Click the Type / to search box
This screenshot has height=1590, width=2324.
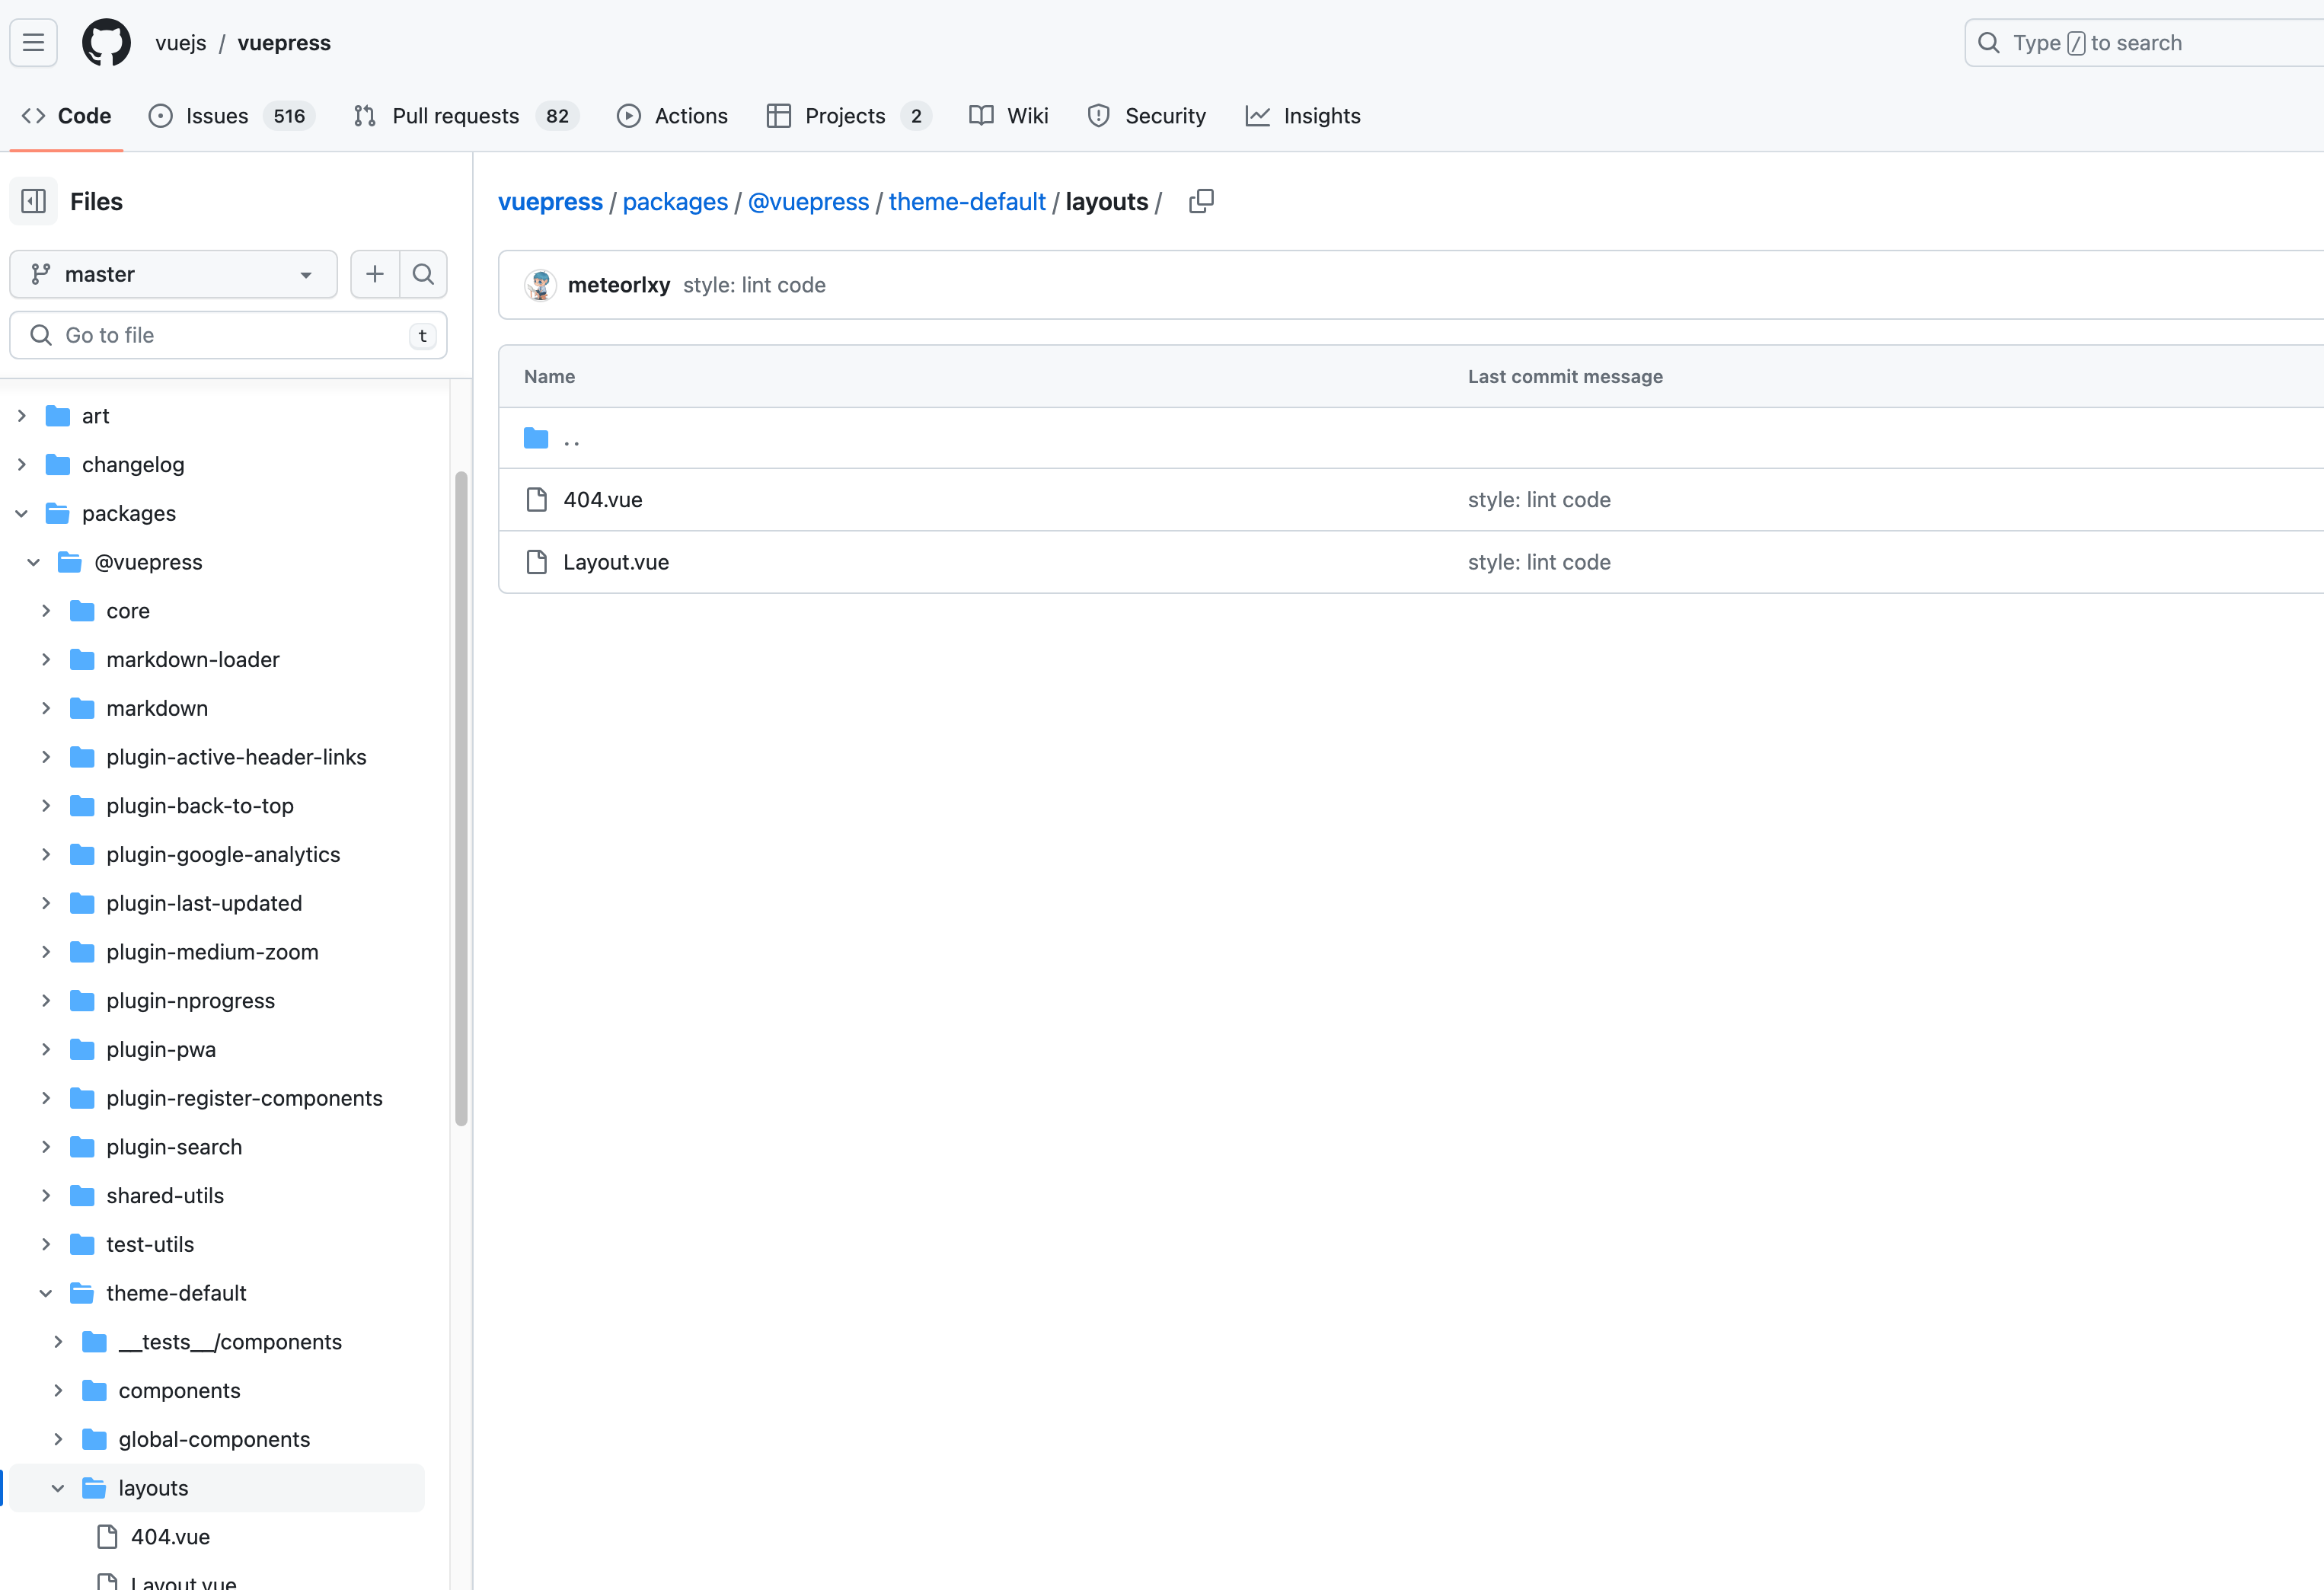click(x=2144, y=42)
